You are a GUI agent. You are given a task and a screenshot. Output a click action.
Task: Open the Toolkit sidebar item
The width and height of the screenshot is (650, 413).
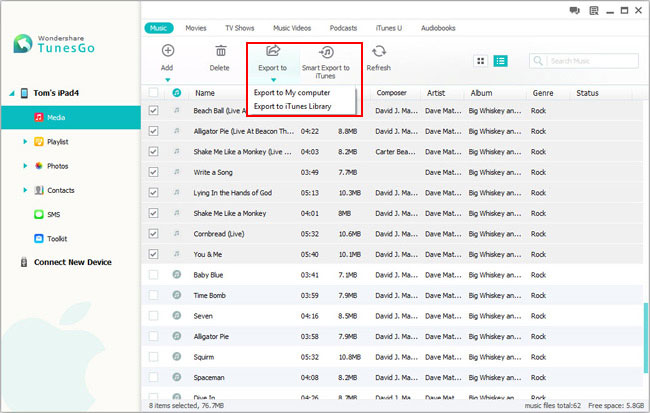[57, 239]
